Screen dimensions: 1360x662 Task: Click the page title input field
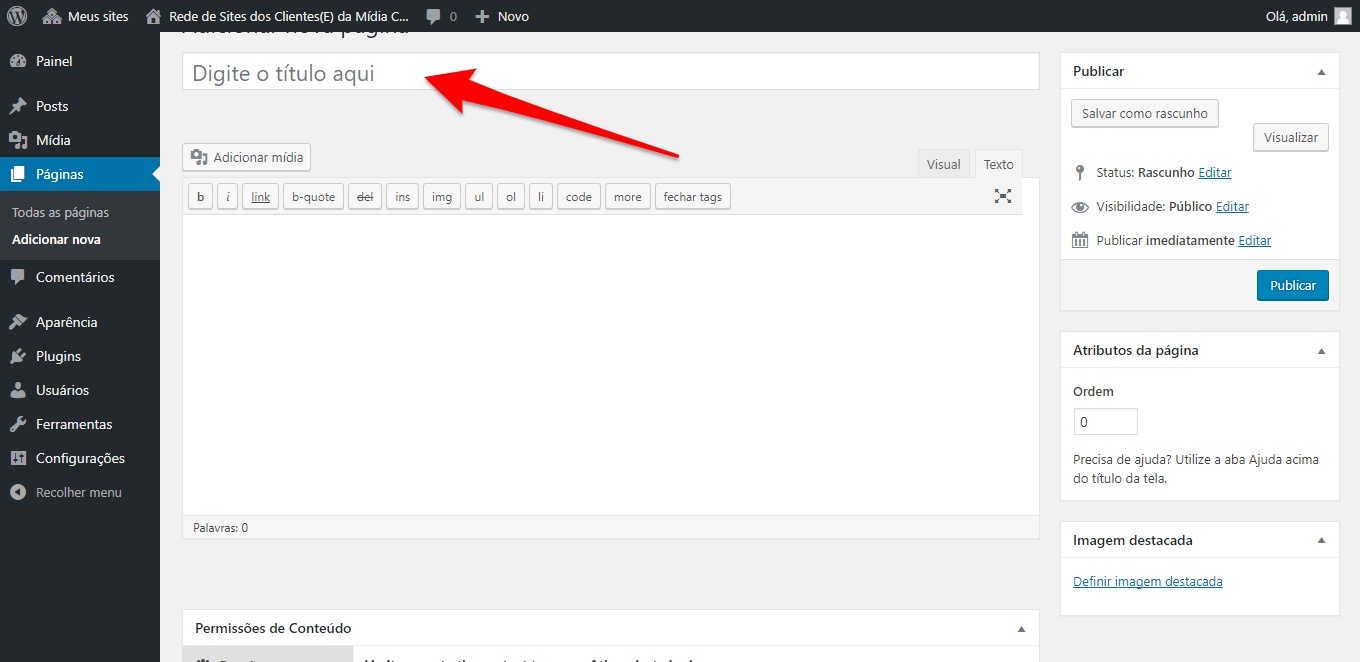point(610,73)
